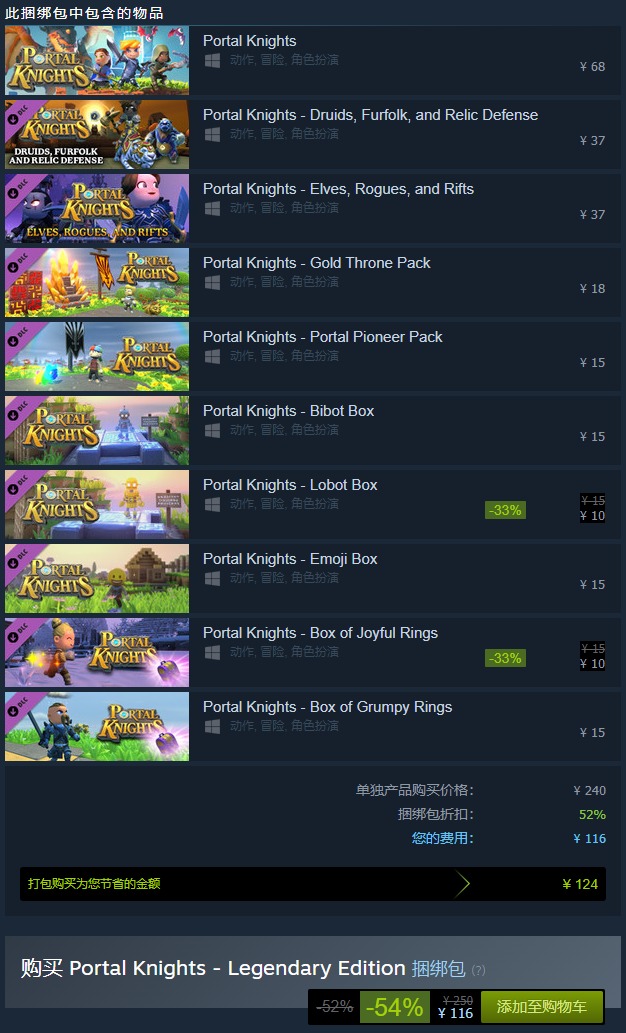Click the -33% discount badge for Lobot Box
Image resolution: width=626 pixels, height=1033 pixels.
pyautogui.click(x=505, y=510)
